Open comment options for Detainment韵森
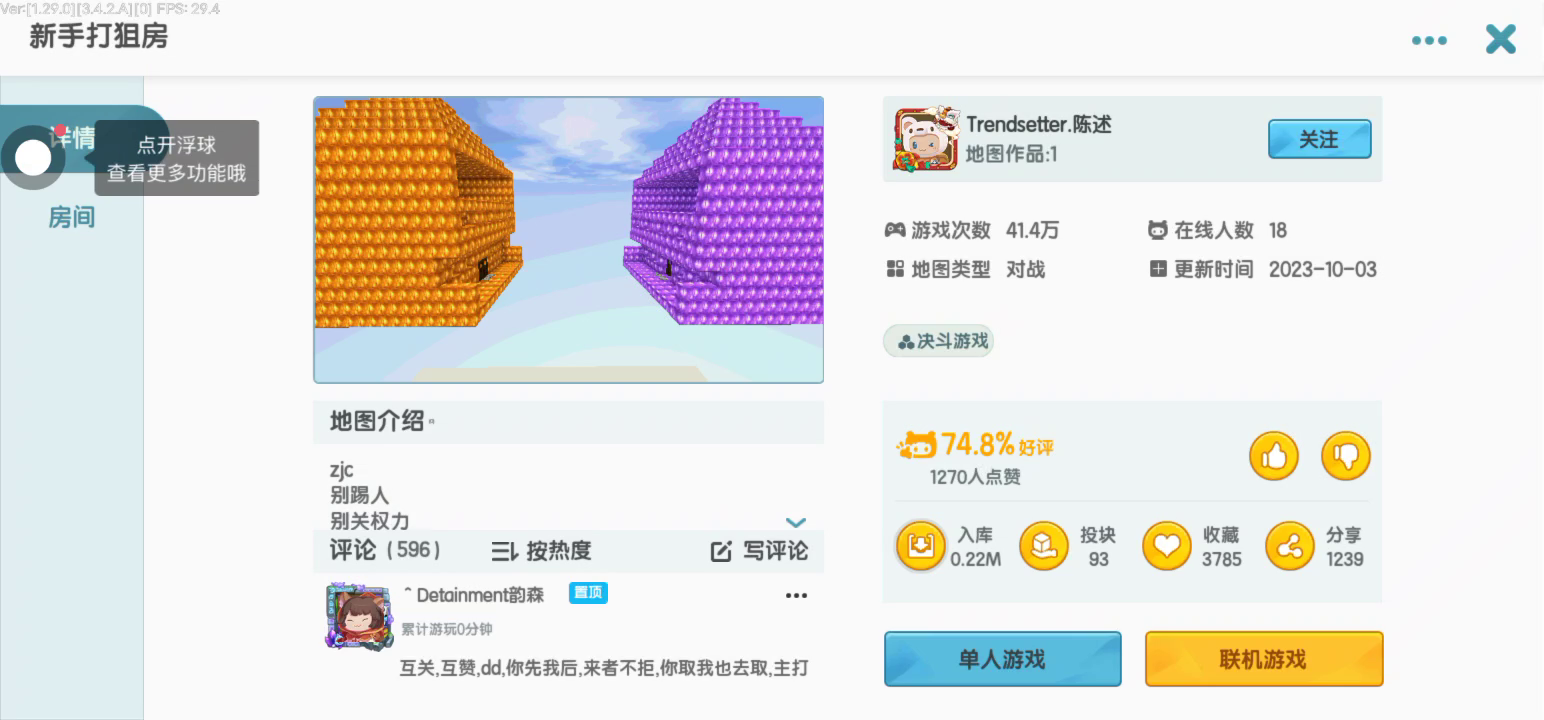The width and height of the screenshot is (1544, 720). tap(796, 596)
